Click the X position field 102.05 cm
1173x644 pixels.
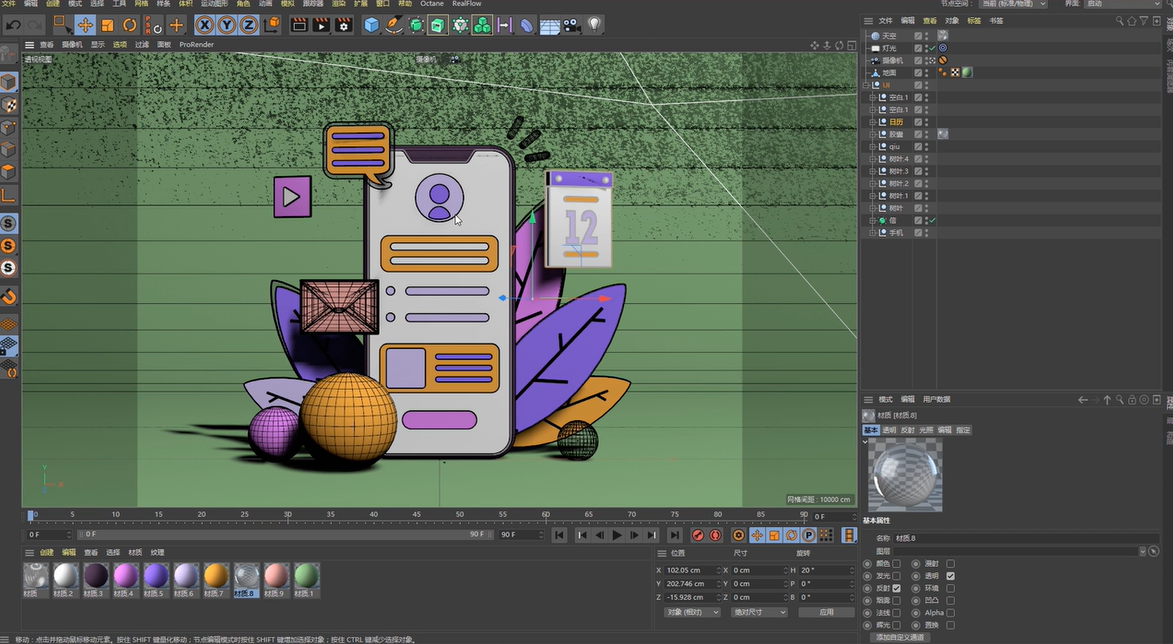point(693,570)
